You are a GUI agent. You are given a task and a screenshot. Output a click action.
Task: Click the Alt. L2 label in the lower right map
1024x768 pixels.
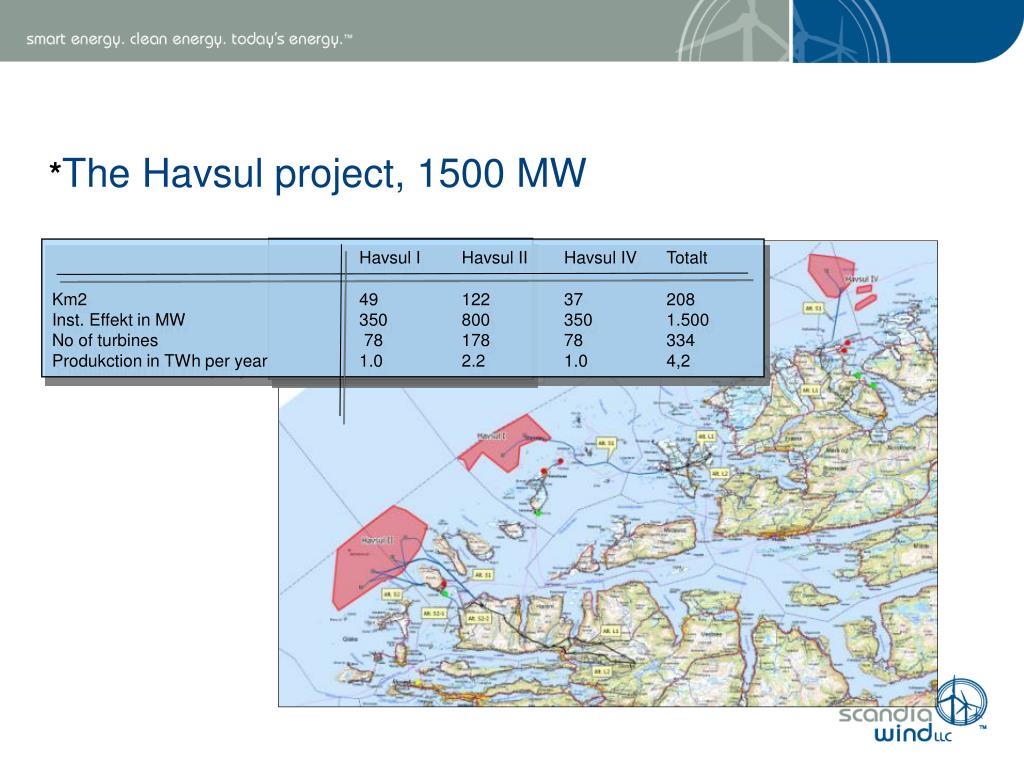click(600, 670)
